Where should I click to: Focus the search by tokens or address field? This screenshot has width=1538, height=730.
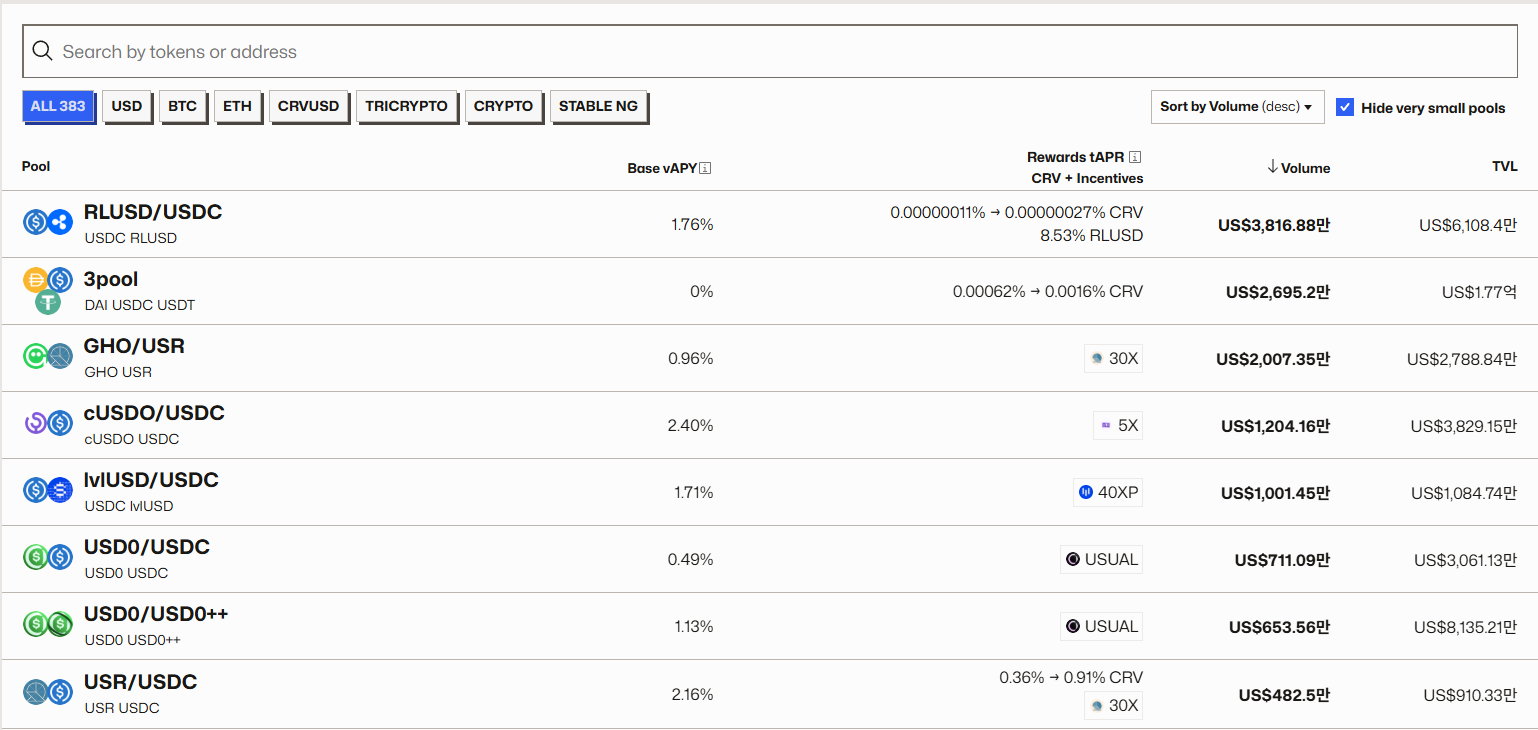770,51
